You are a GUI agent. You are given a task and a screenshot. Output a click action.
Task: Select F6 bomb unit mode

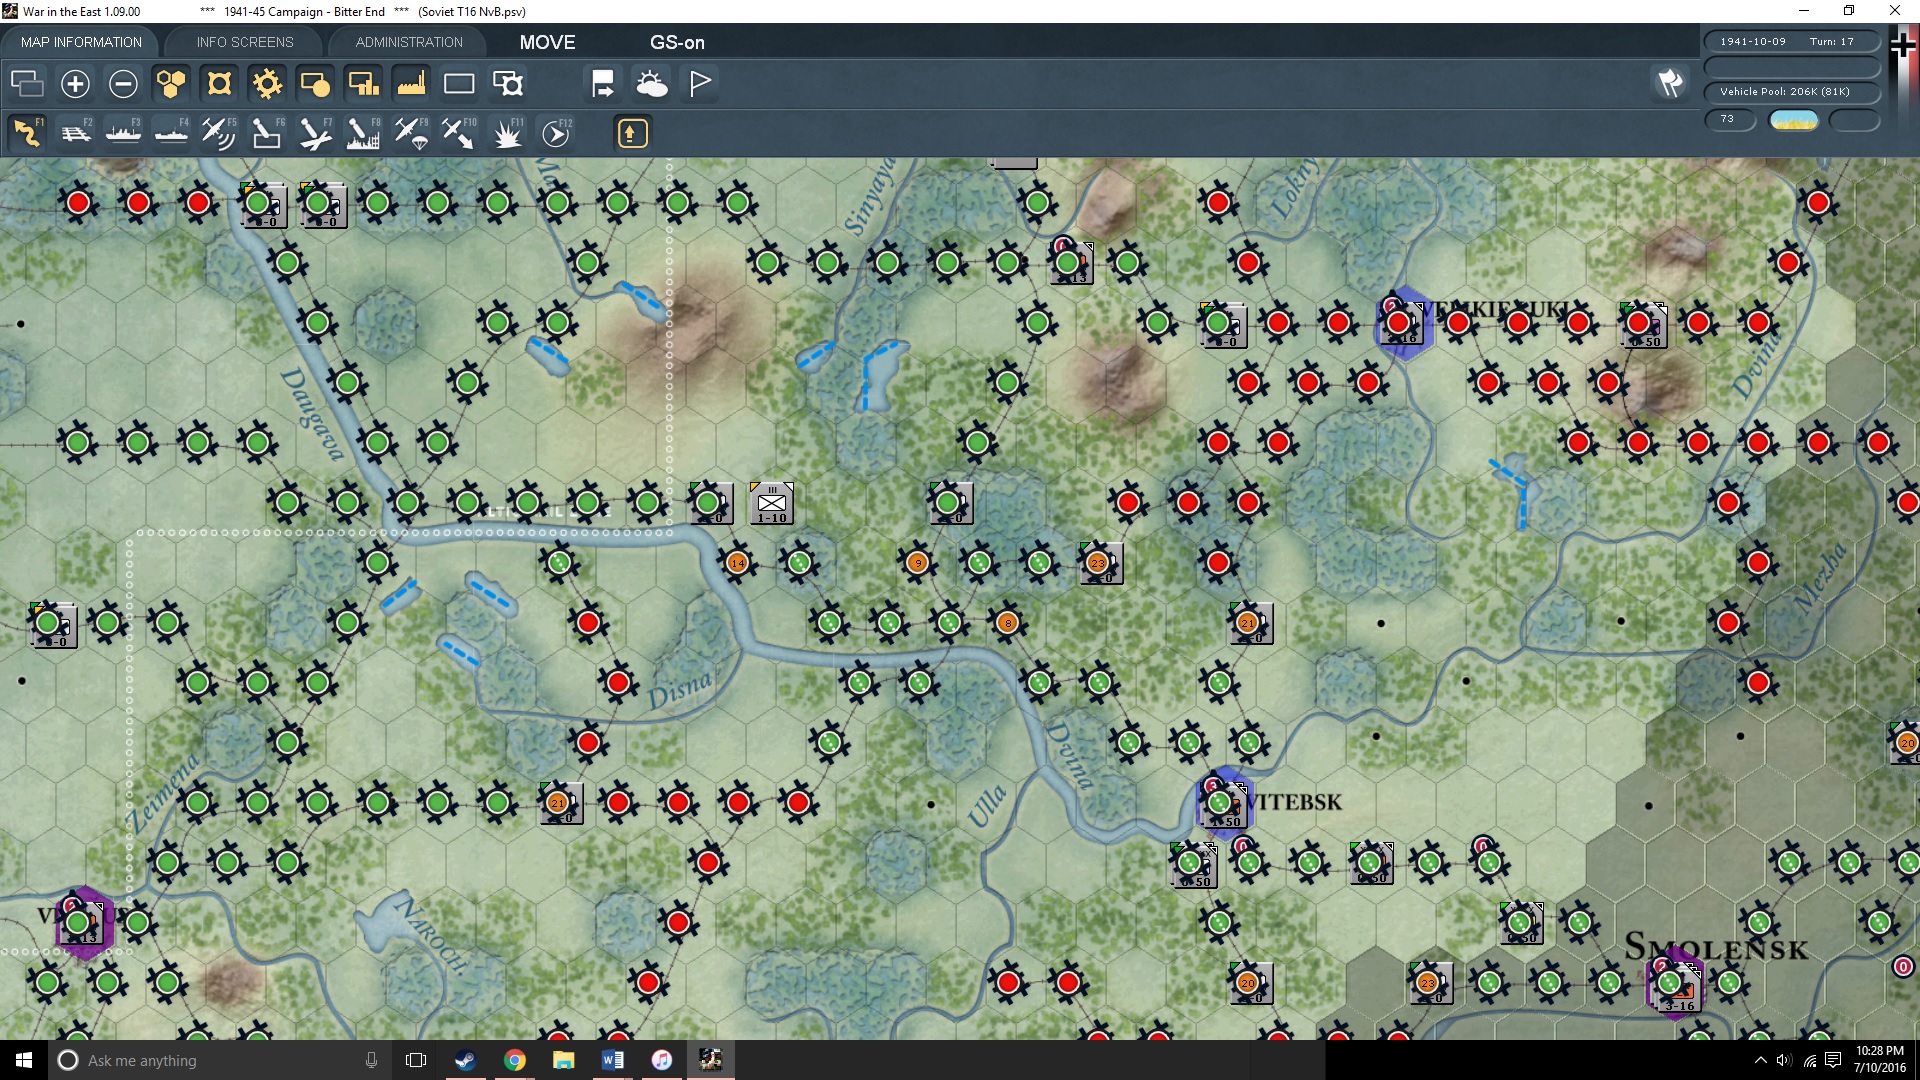tap(267, 133)
